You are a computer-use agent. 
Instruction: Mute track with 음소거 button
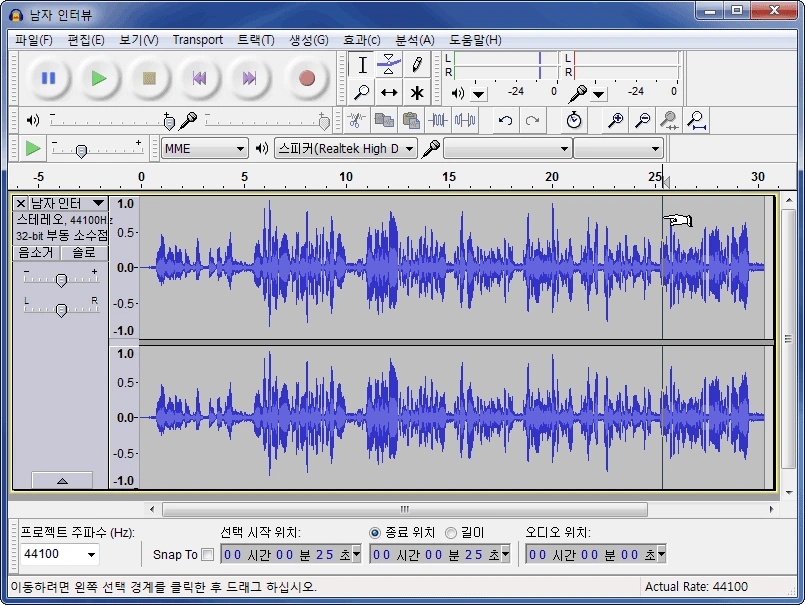(x=36, y=252)
